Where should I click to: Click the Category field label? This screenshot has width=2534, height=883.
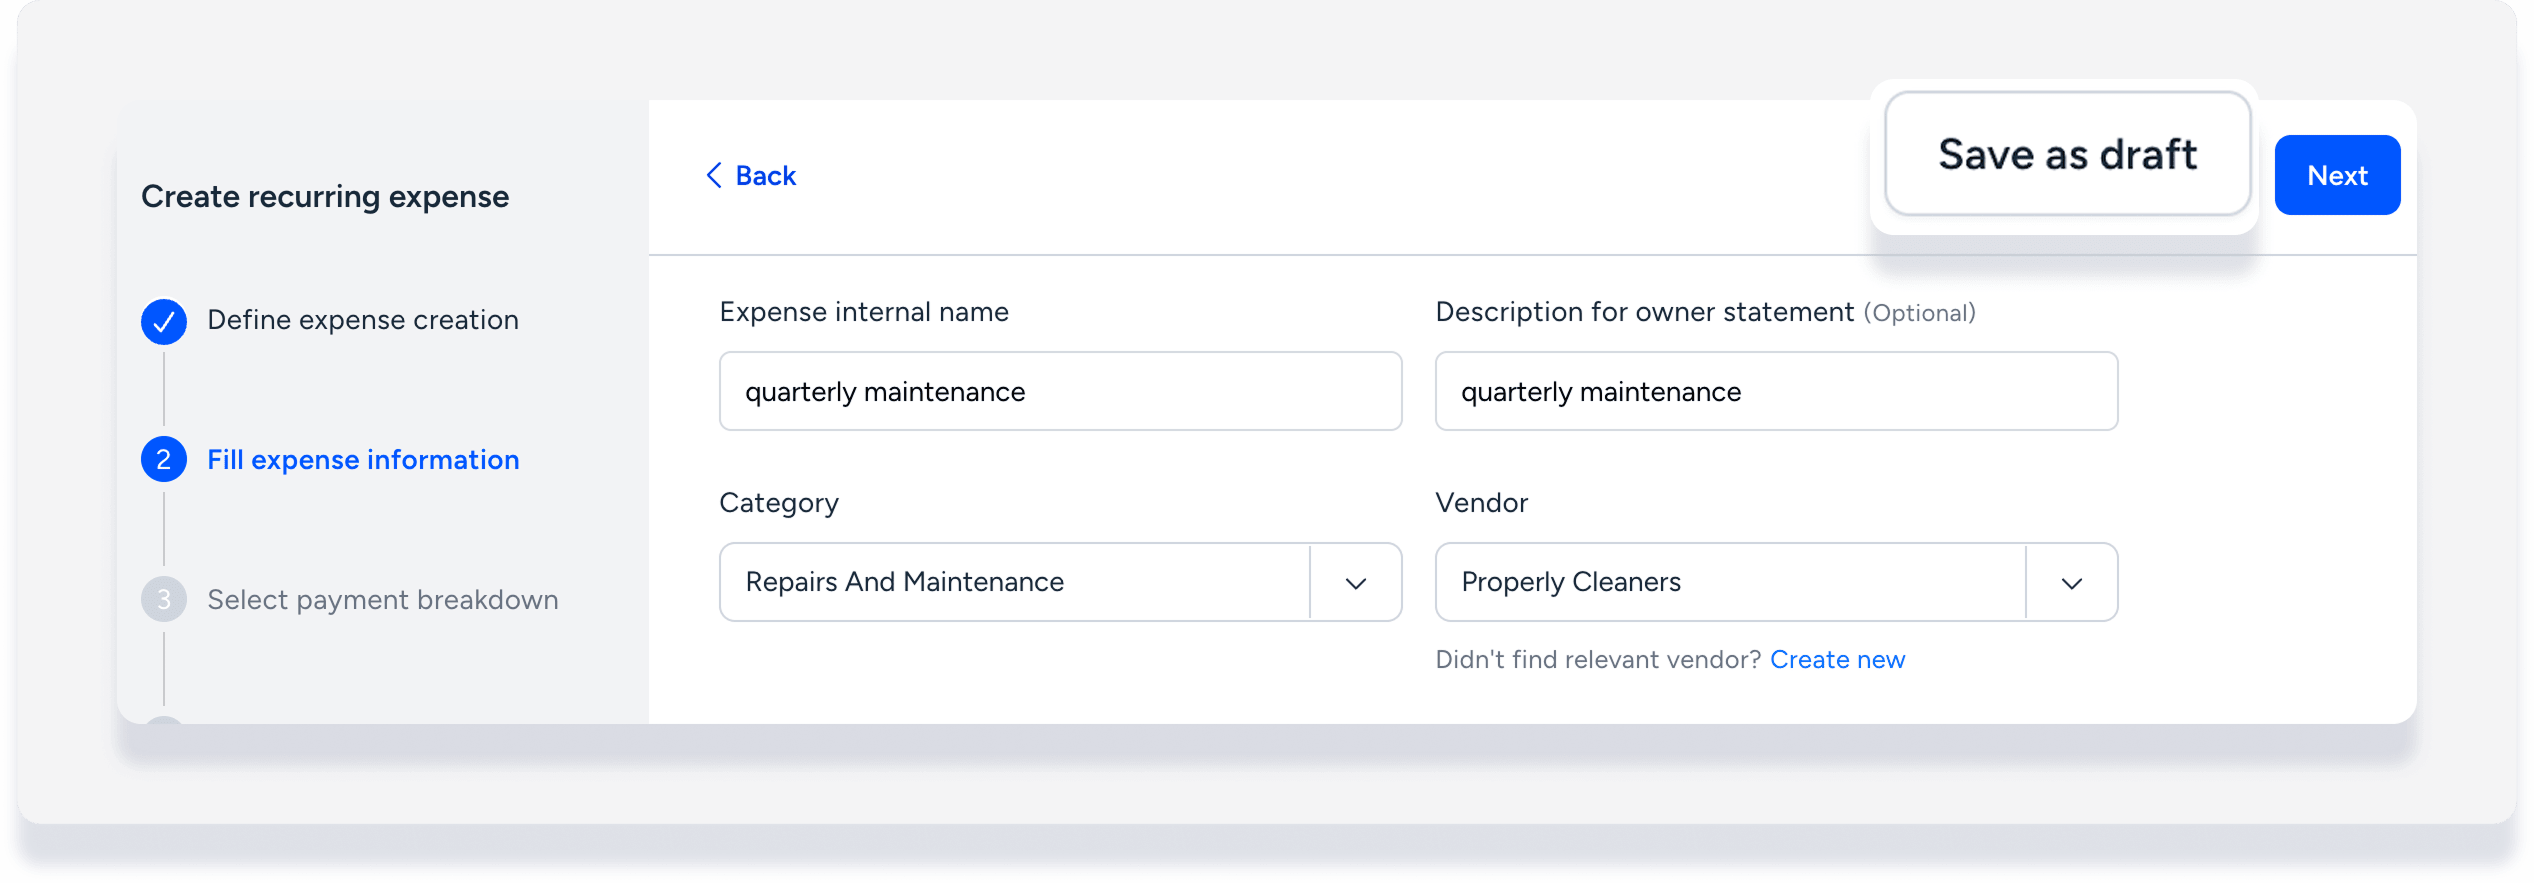point(779,503)
